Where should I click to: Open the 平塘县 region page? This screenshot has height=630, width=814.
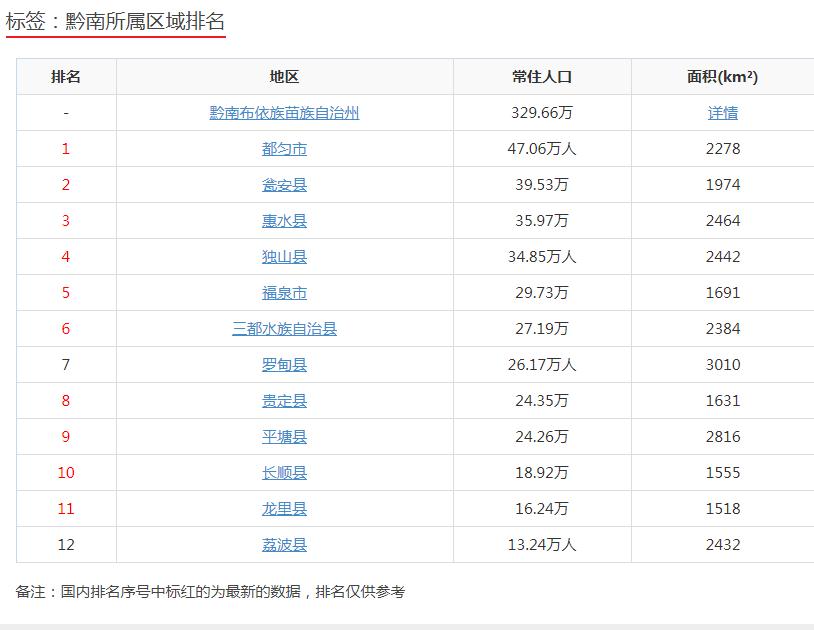tap(284, 437)
